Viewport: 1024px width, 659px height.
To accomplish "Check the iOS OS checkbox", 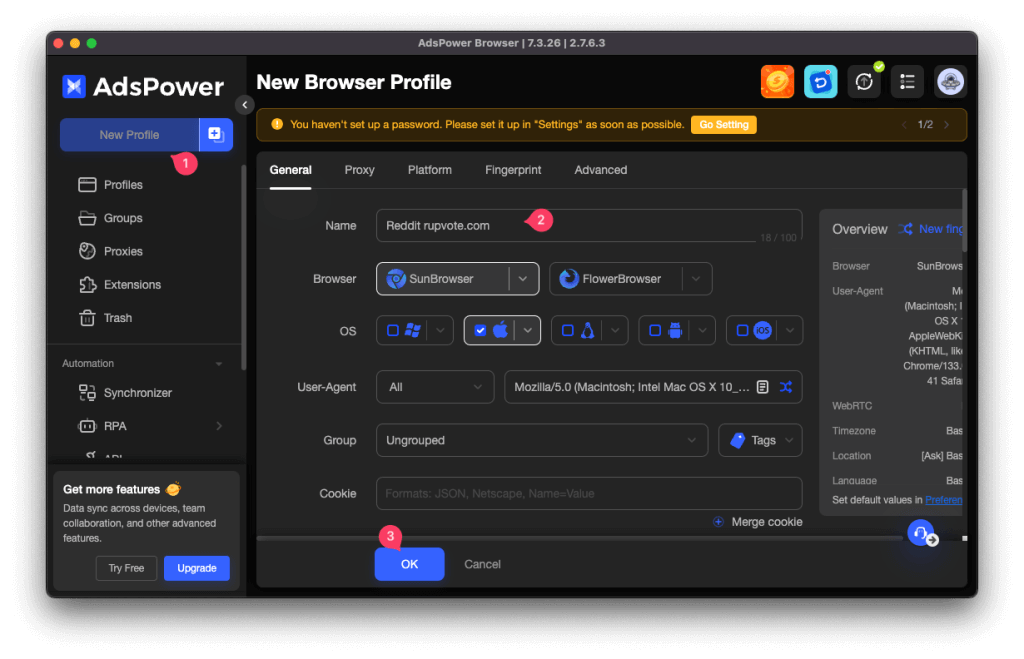I will click(x=742, y=330).
